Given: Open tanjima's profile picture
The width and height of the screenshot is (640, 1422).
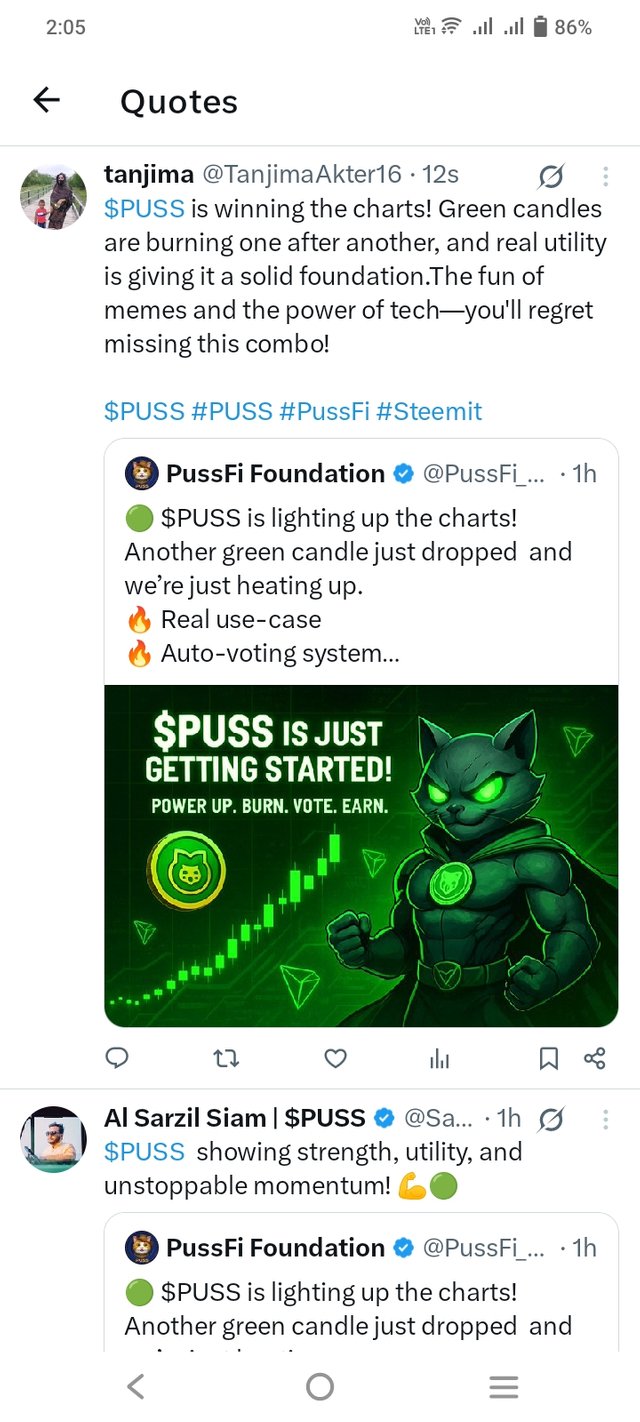Looking at the screenshot, I should [54, 197].
